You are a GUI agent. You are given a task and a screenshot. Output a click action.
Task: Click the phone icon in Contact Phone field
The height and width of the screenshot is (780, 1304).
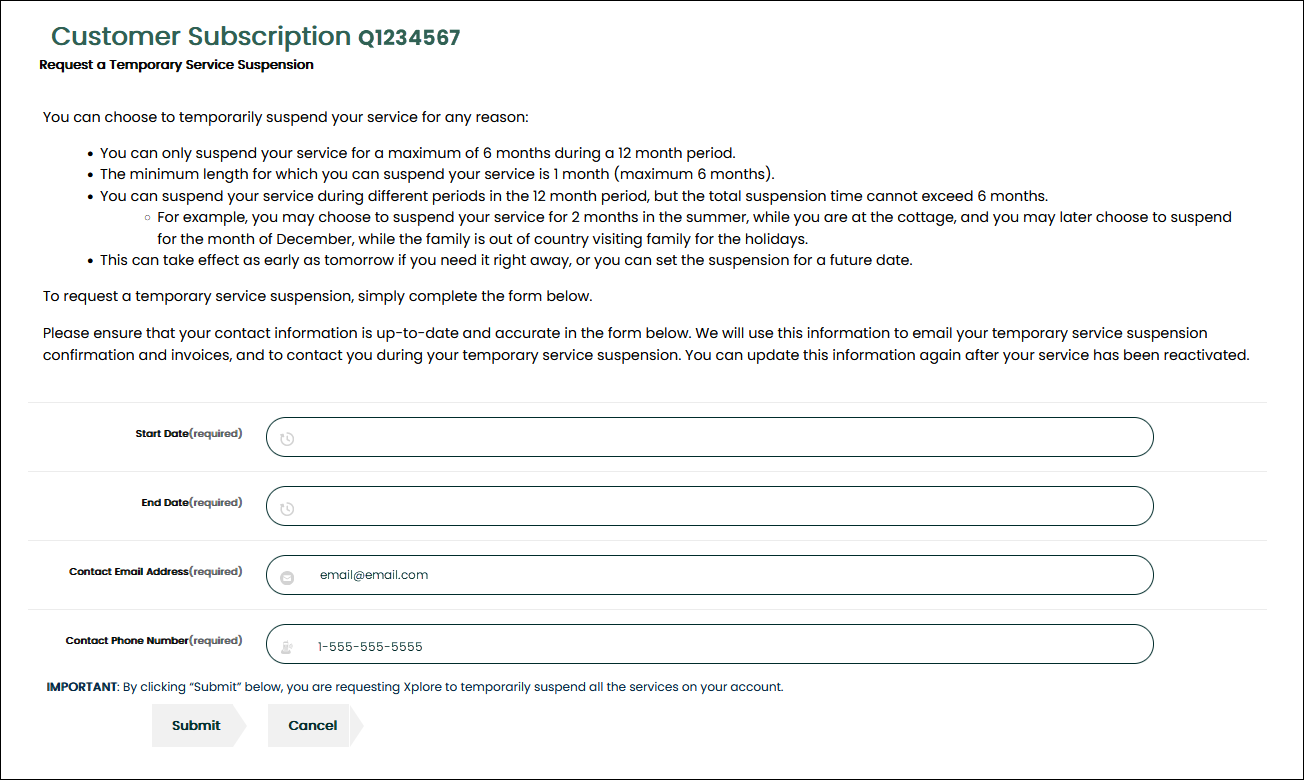(287, 646)
